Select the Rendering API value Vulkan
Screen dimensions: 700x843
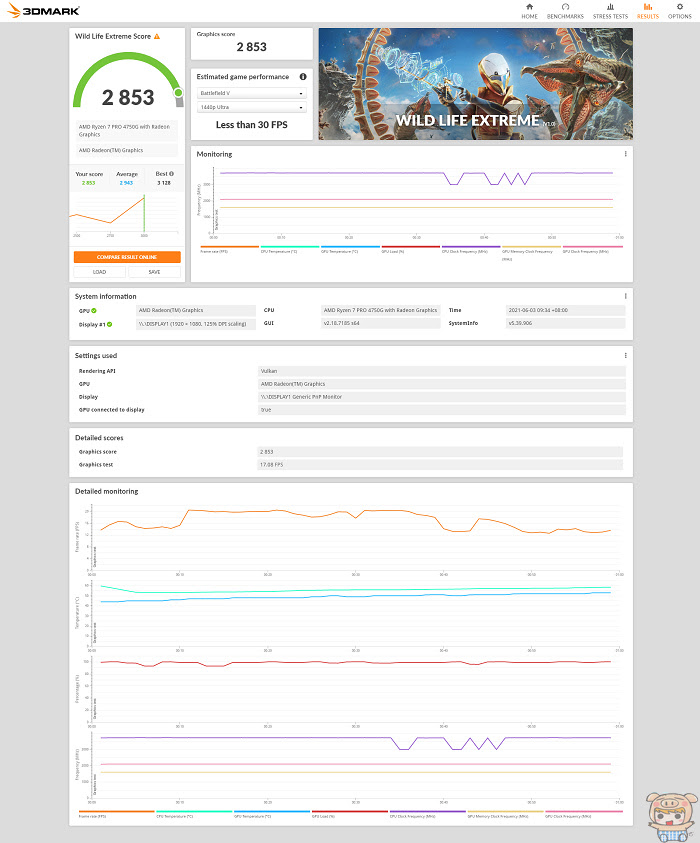(442, 371)
